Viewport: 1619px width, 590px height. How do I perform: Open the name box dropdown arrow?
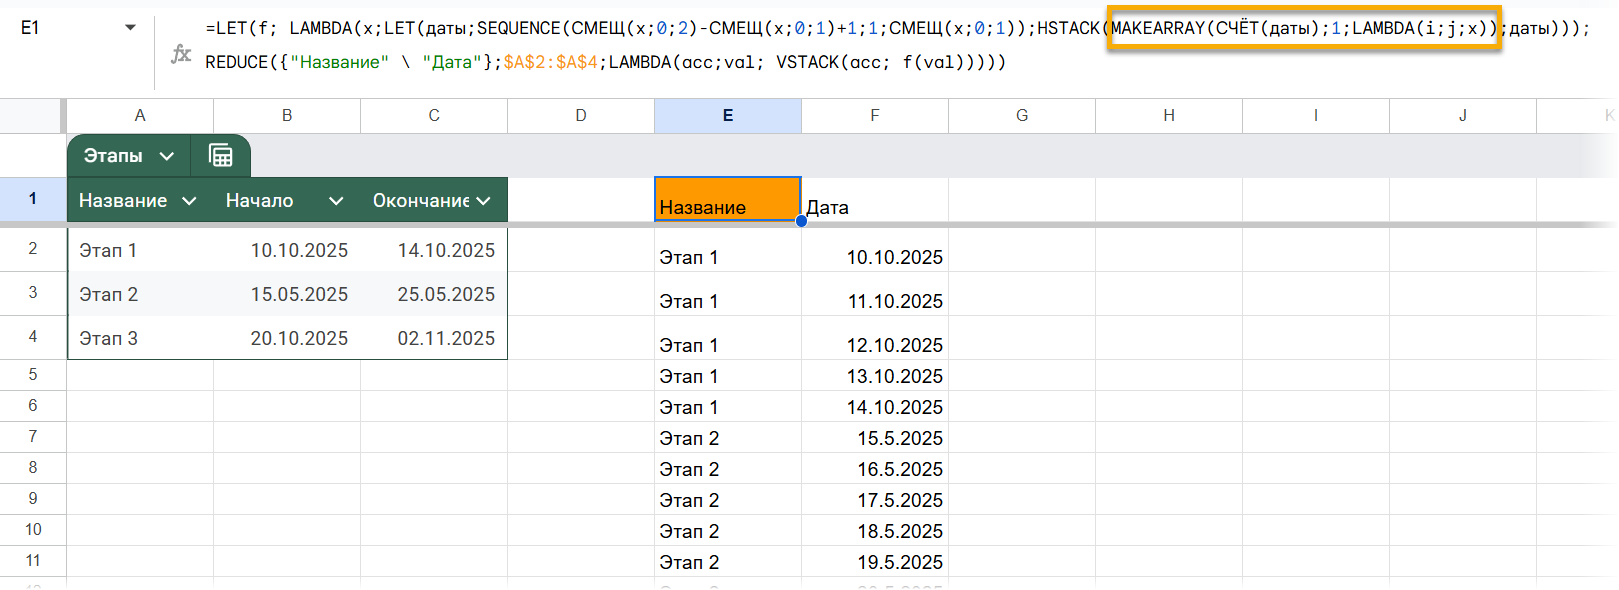point(130,28)
